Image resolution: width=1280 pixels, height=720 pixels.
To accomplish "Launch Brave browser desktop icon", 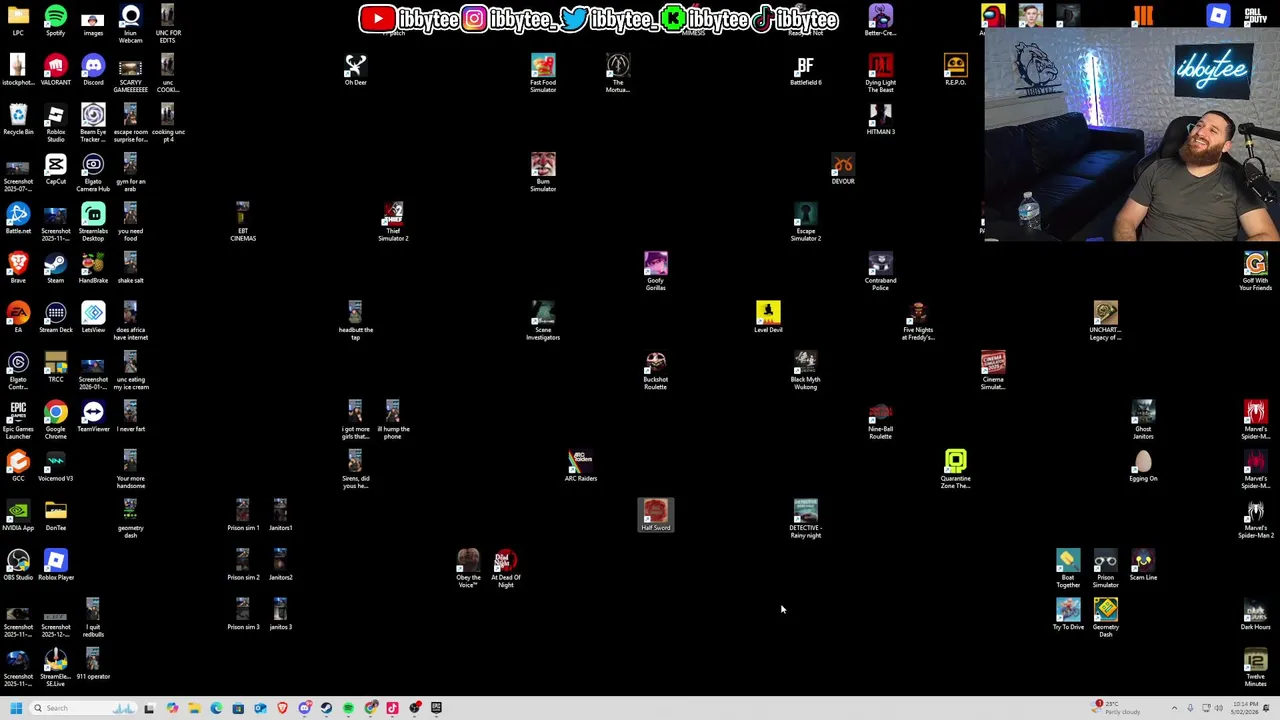I will pos(18,267).
